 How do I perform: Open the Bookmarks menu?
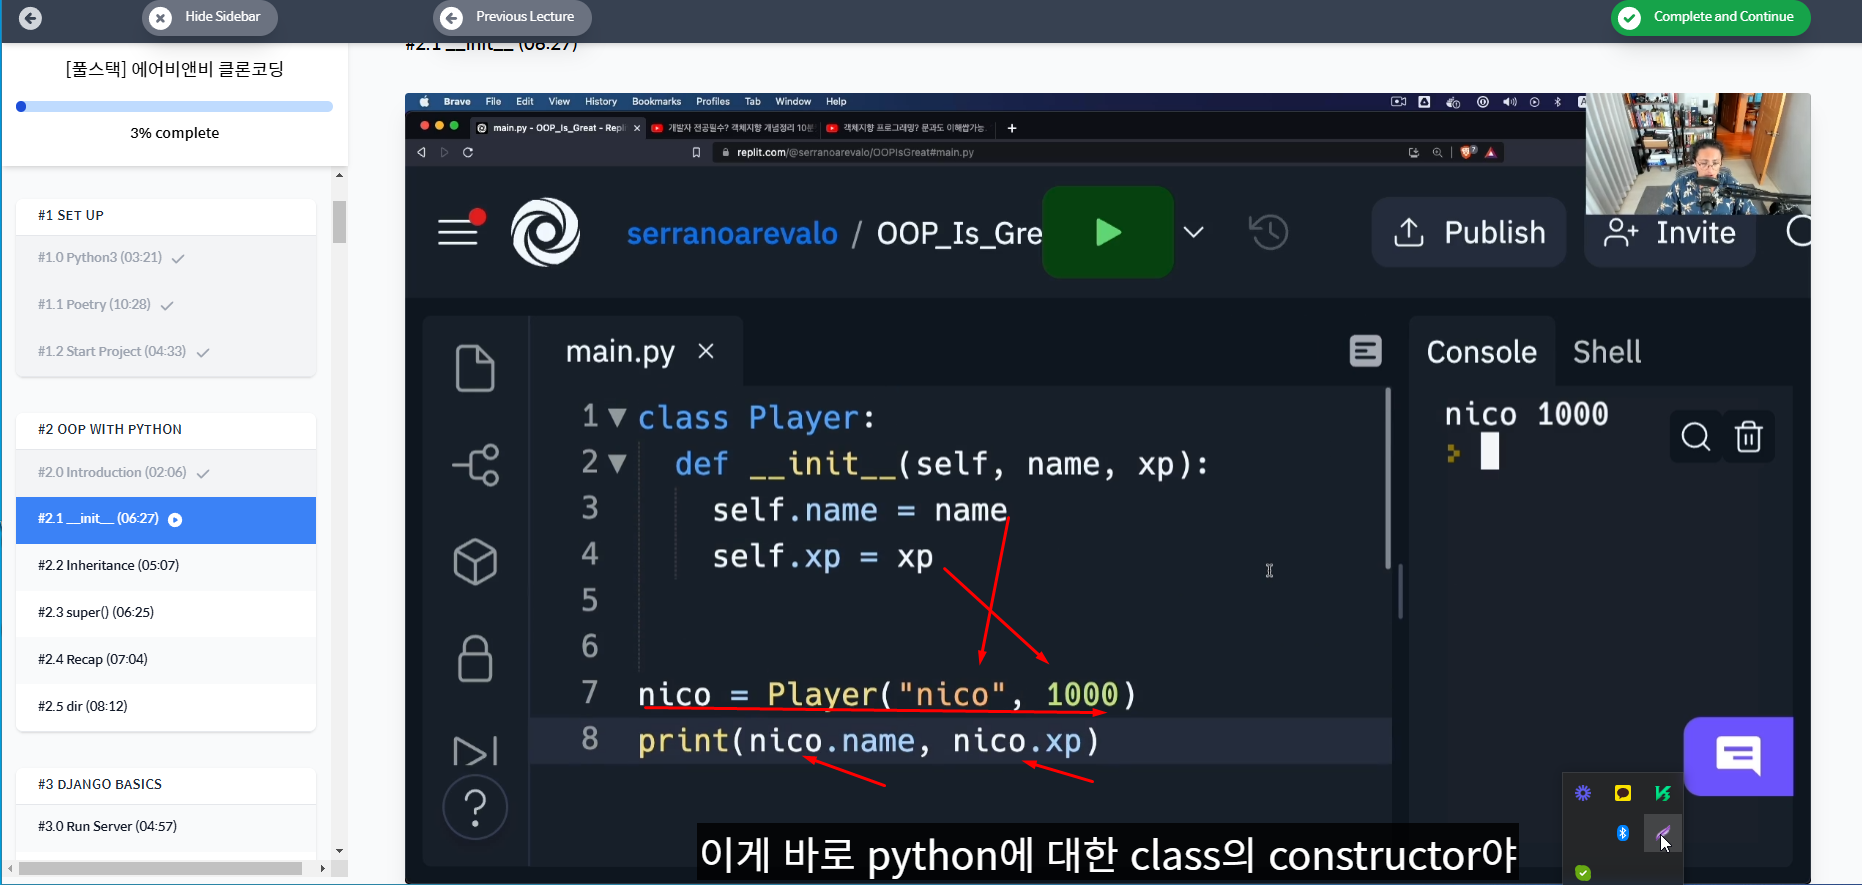(656, 102)
